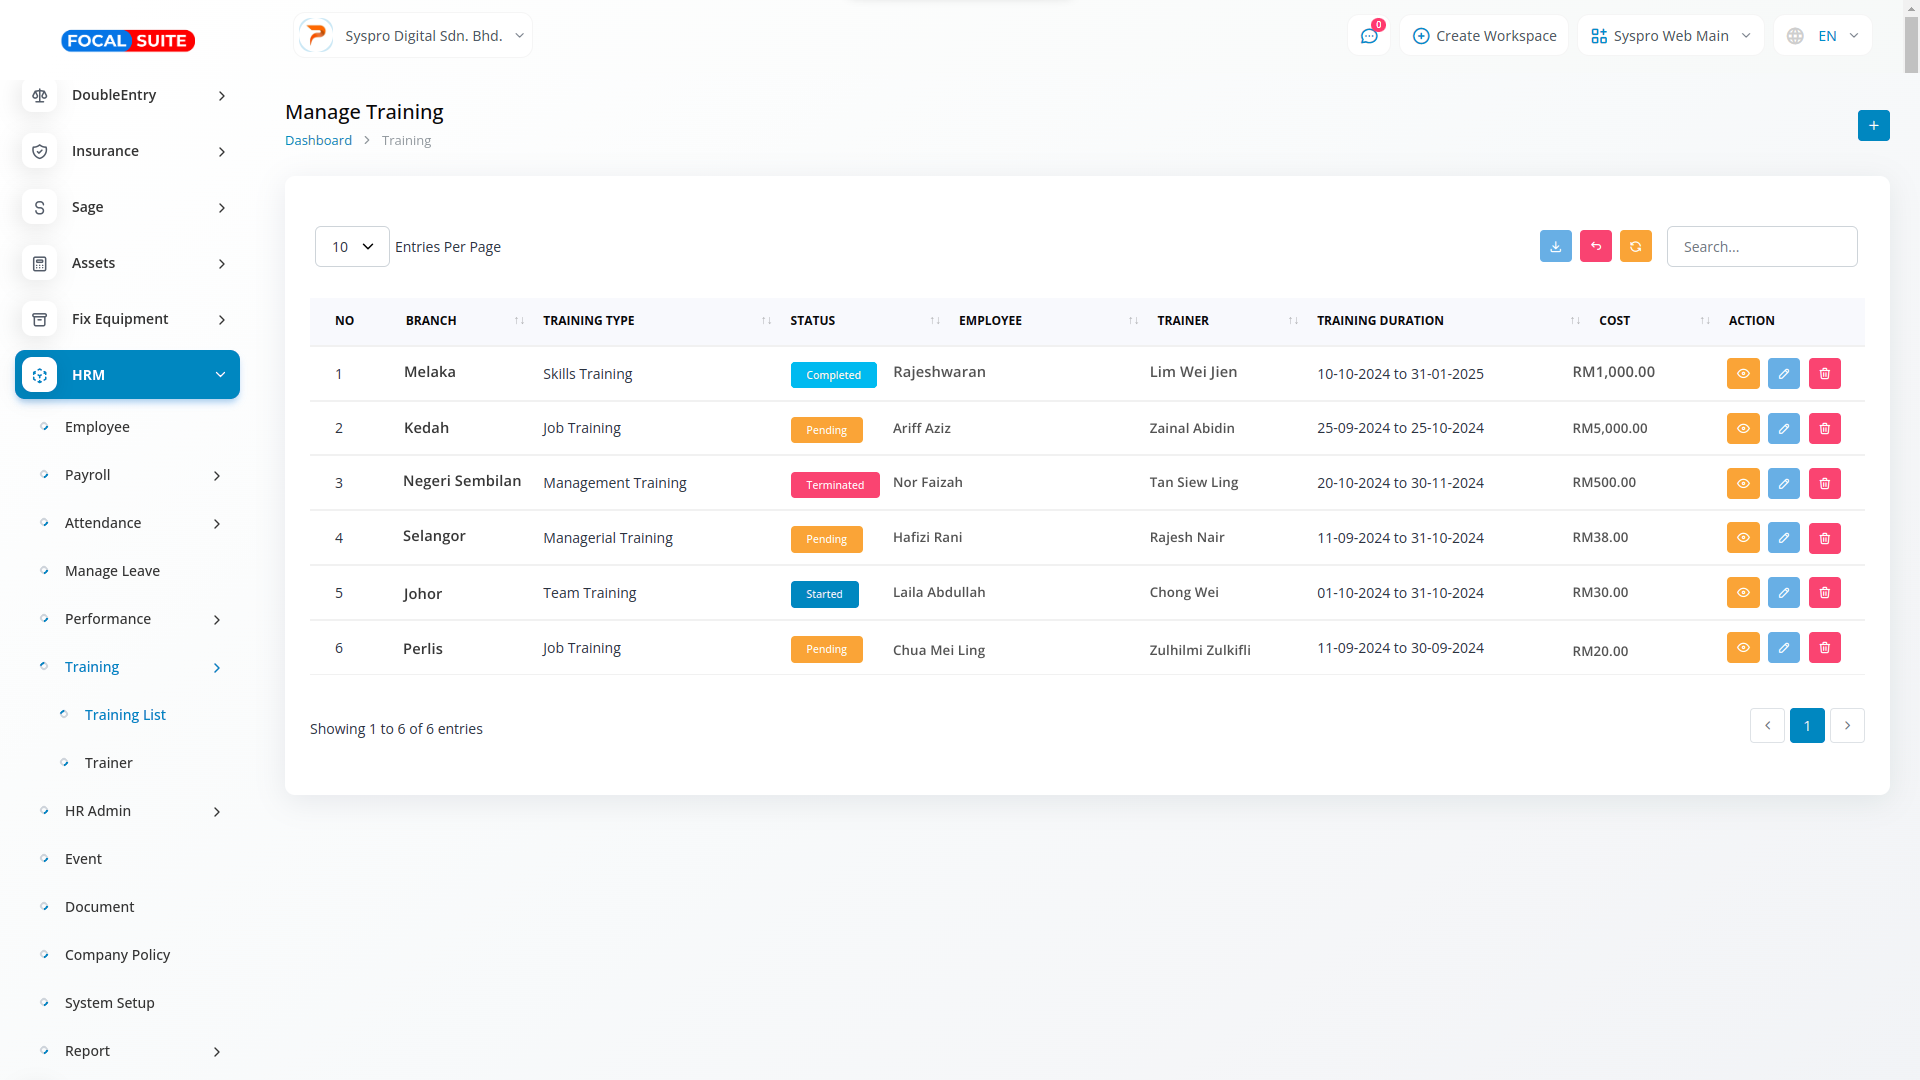Edit the Kedah training row
Viewport: 1920px width, 1080px height.
[1783, 428]
